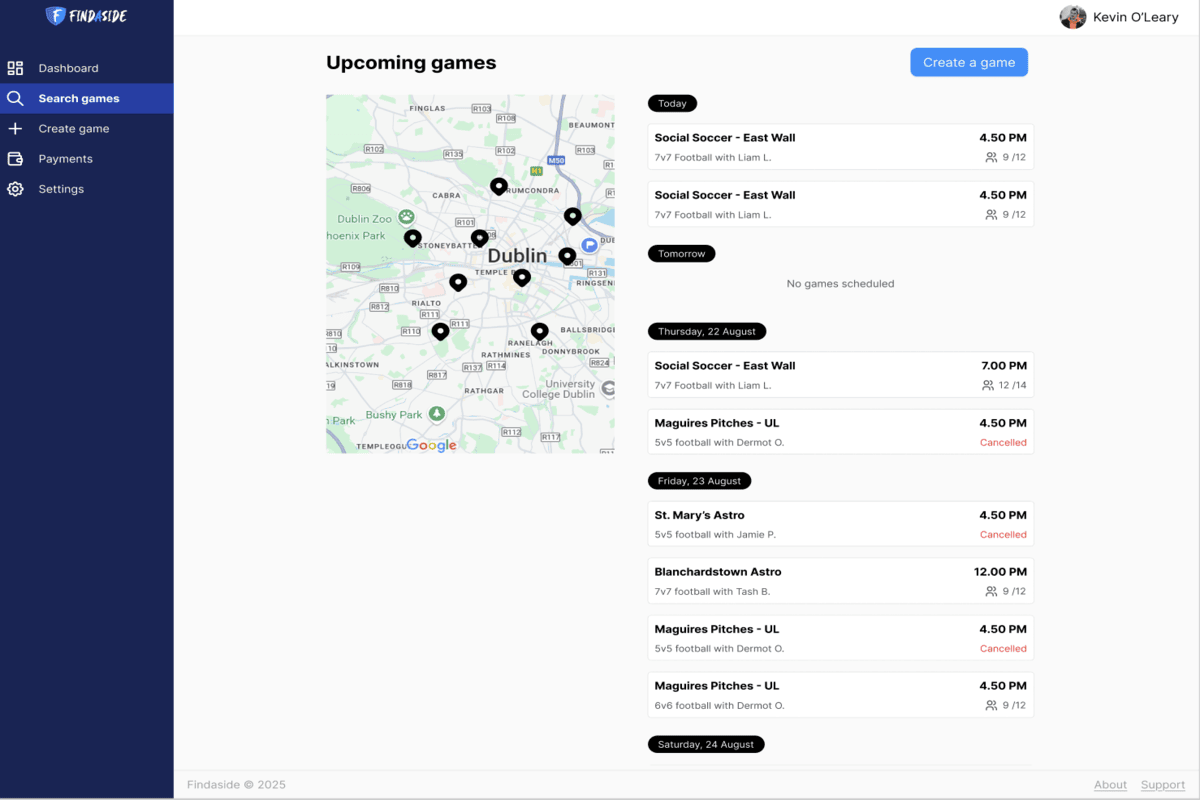The width and height of the screenshot is (1200, 800).
Task: Open St. Mary's Astro game card
Action: click(841, 524)
